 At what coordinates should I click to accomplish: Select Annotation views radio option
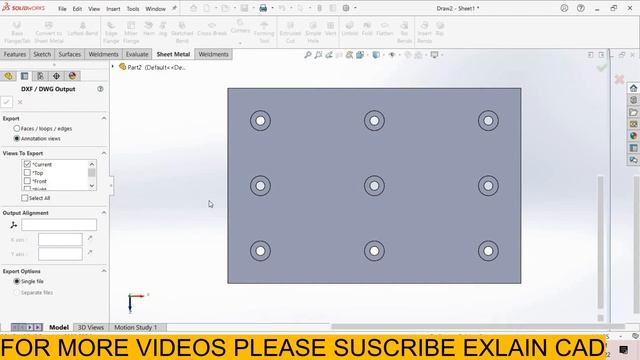pos(17,139)
